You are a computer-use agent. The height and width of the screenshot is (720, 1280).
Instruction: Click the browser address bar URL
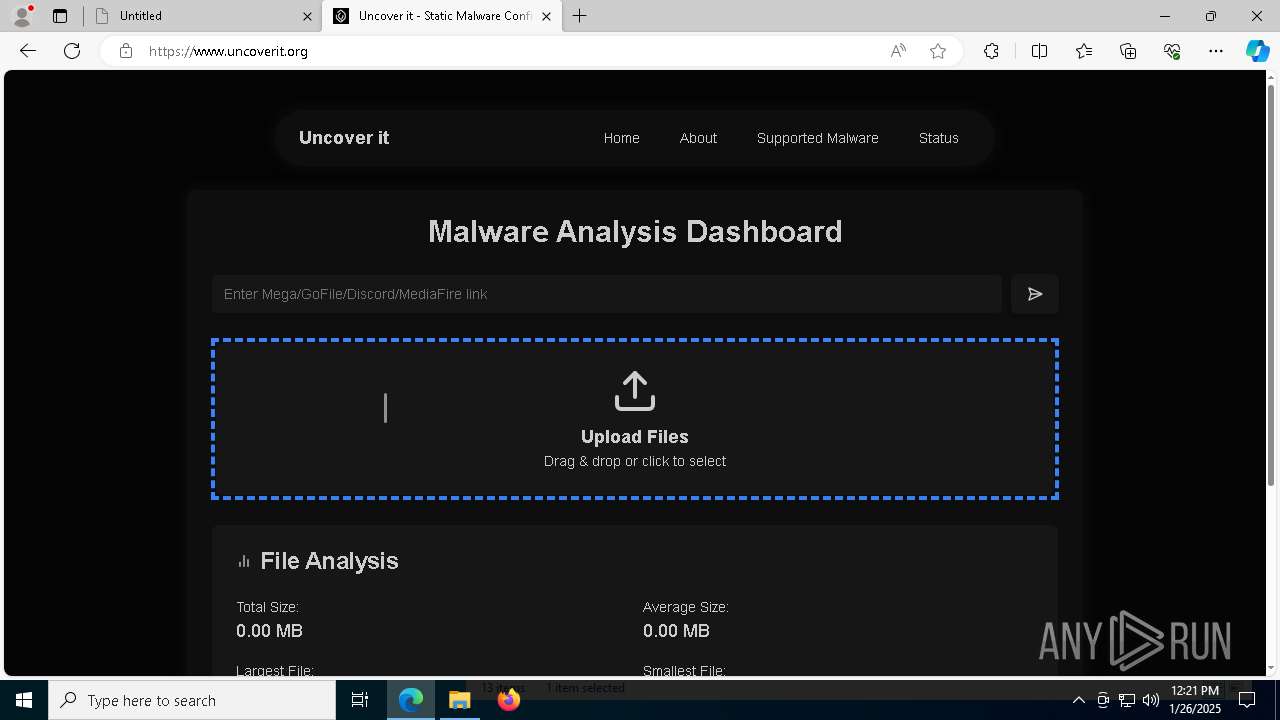[x=228, y=51]
